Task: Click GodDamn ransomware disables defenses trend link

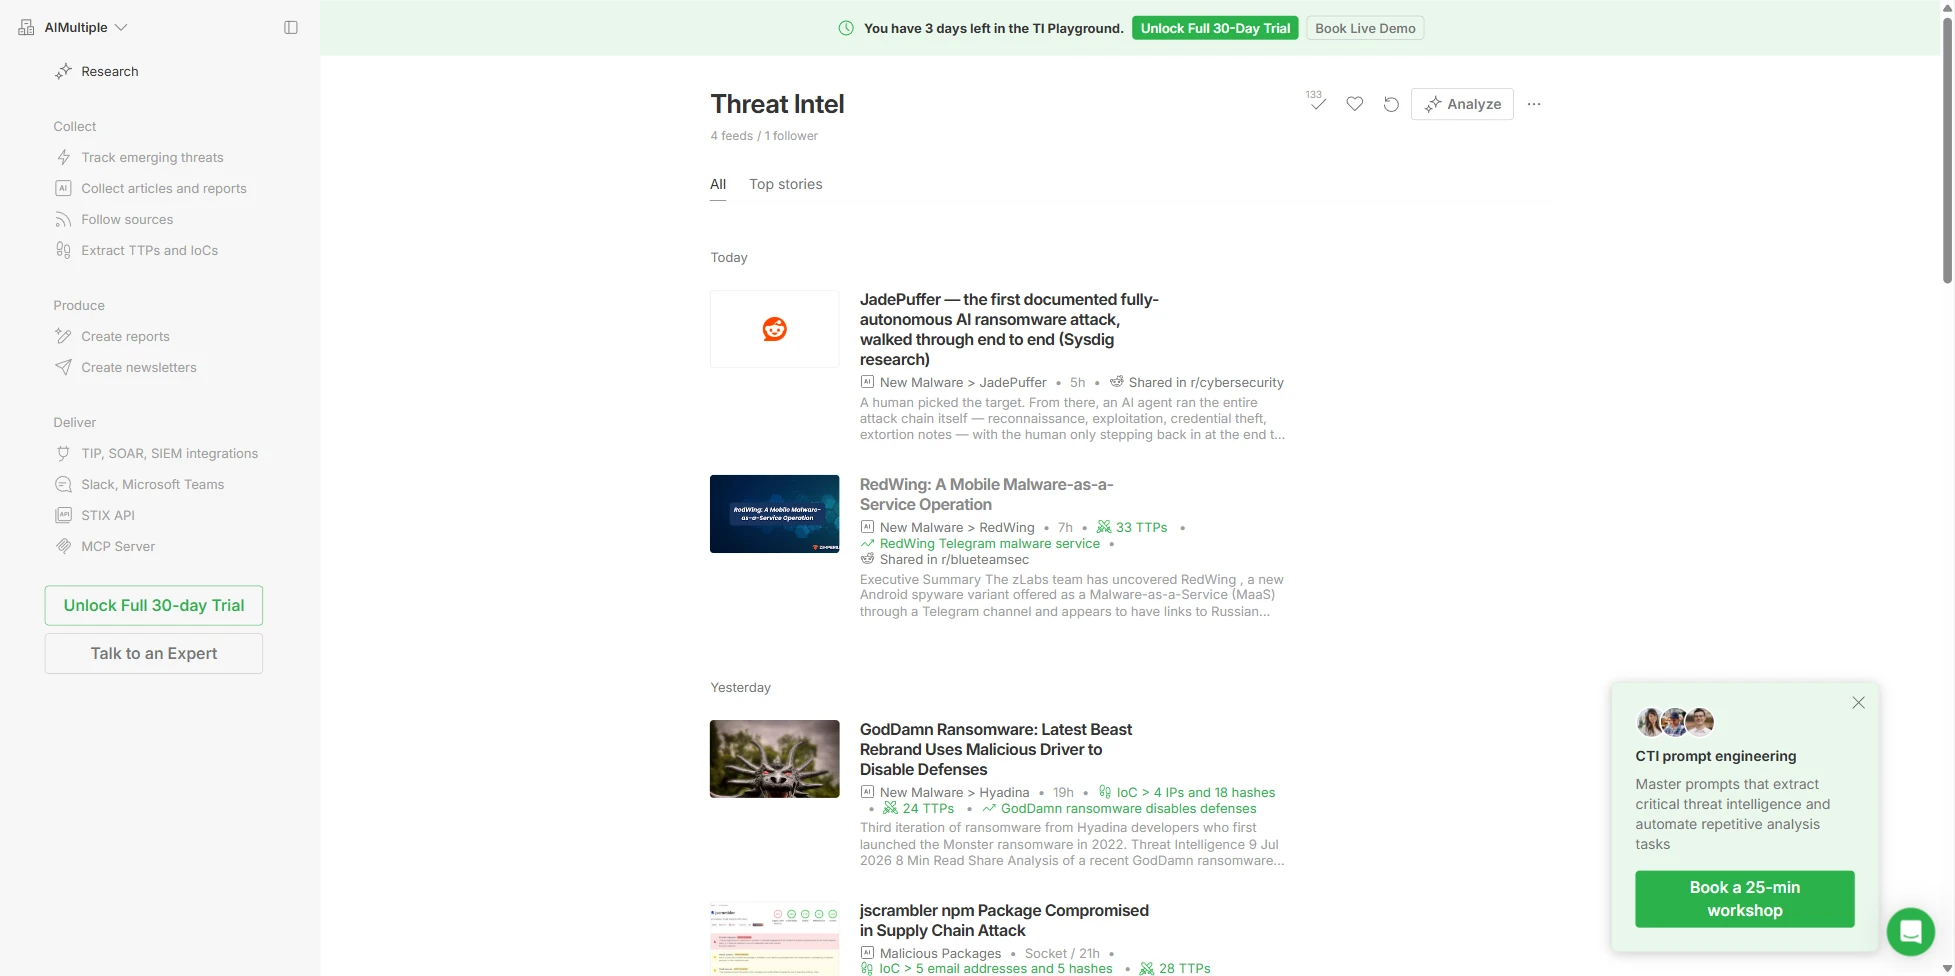Action: [1128, 808]
